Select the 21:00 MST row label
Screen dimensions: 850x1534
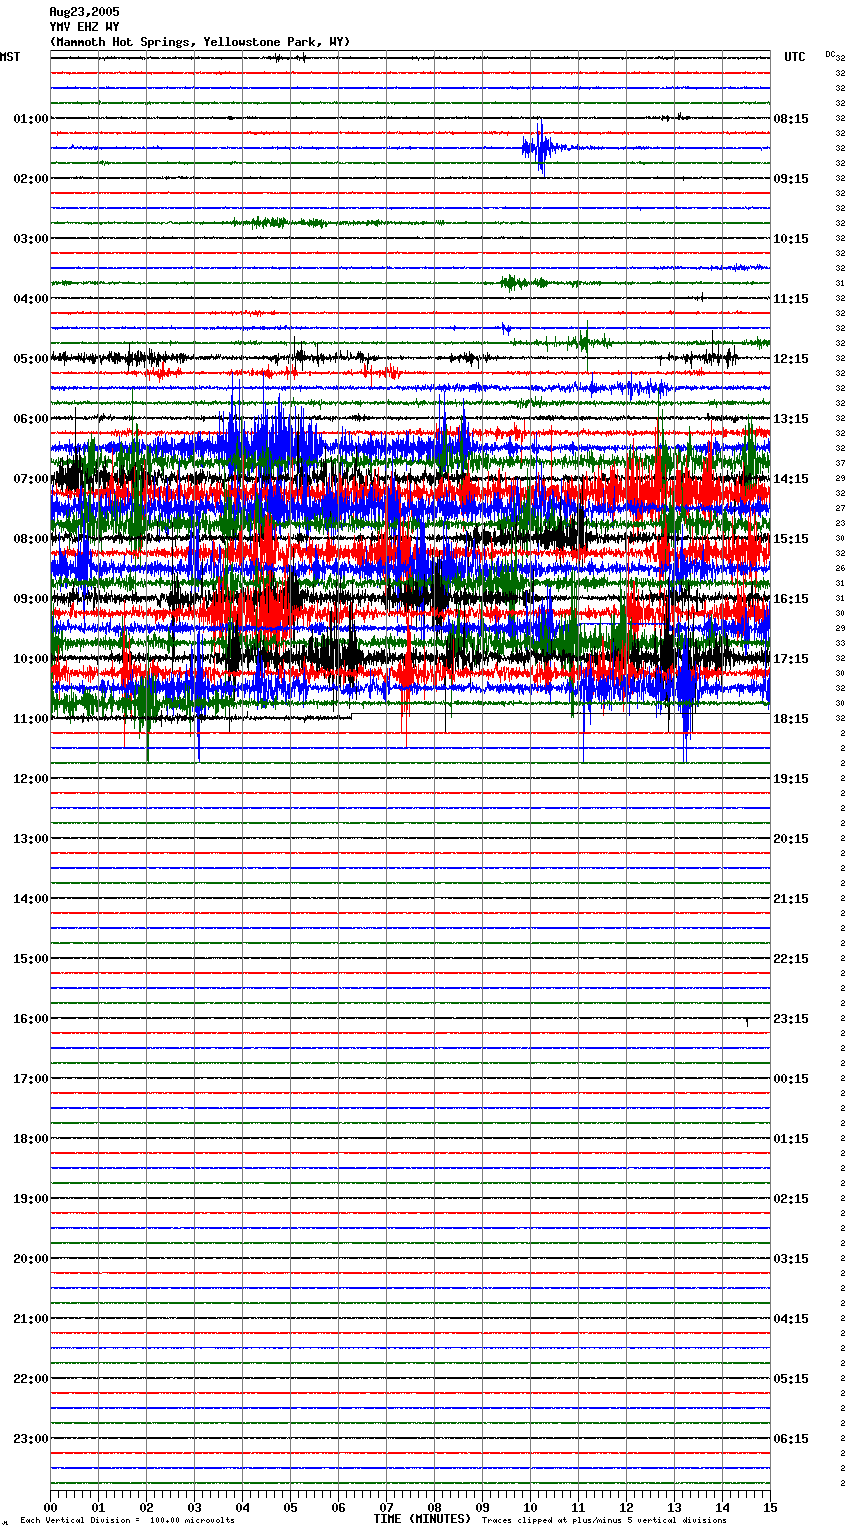(x=31, y=1319)
